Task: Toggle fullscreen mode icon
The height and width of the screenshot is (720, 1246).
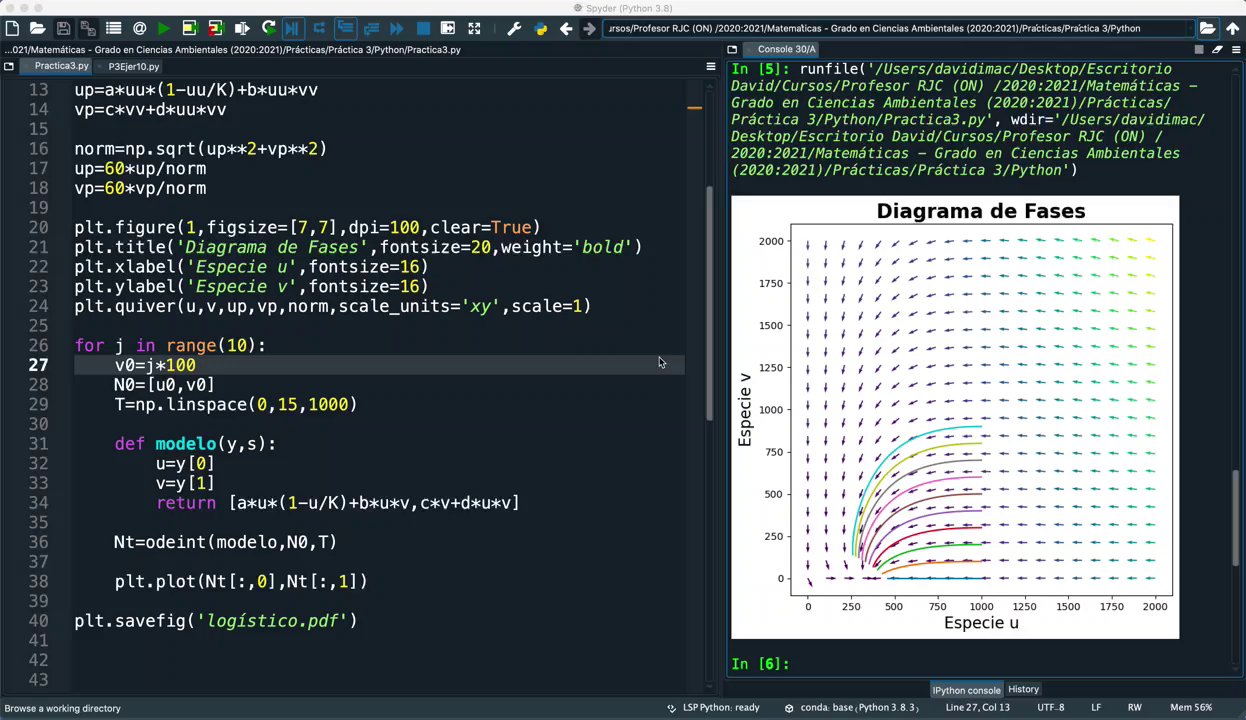Action: (474, 28)
